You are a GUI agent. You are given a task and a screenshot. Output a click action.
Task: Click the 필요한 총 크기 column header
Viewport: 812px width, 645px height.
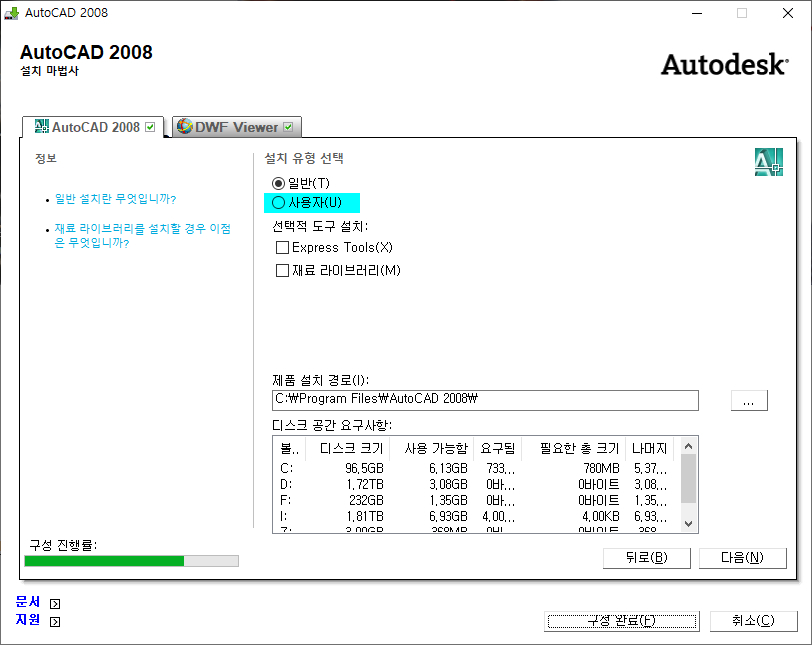(573, 448)
